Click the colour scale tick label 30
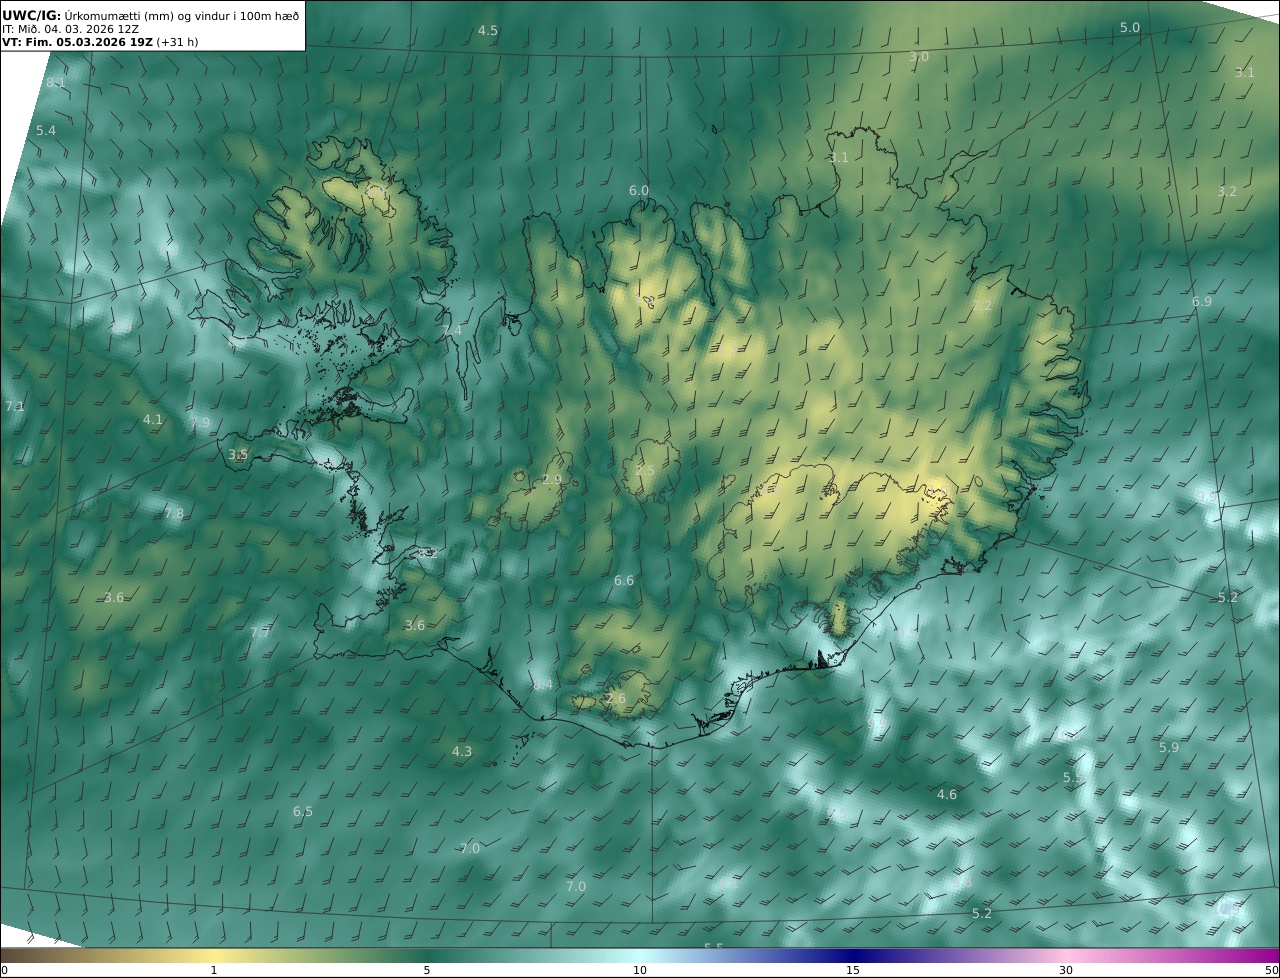Image resolution: width=1280 pixels, height=978 pixels. 1066,970
